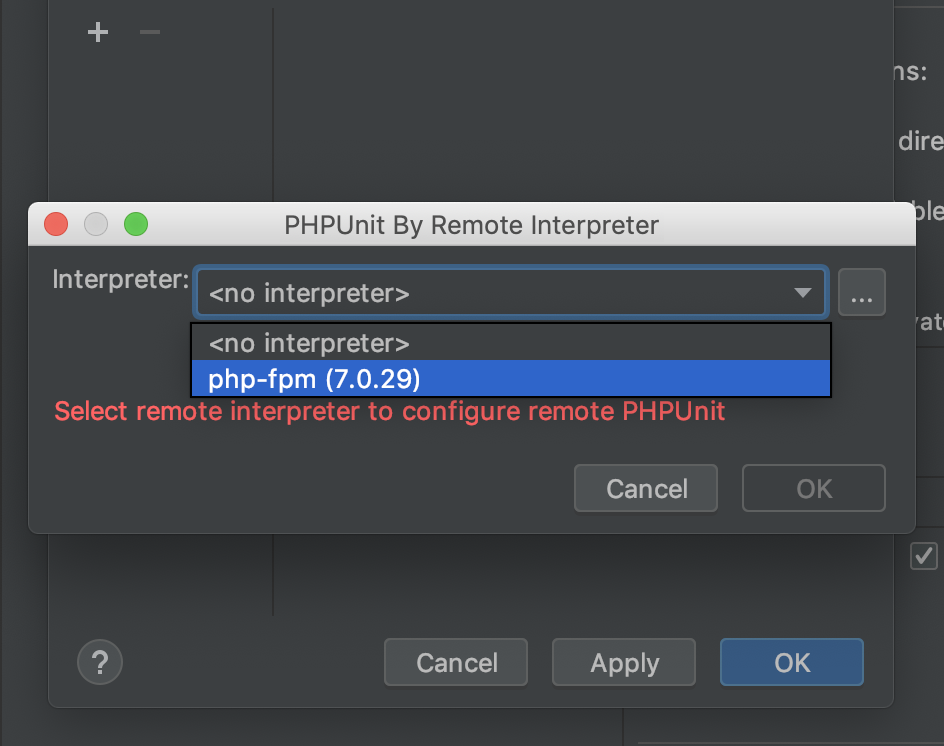This screenshot has height=746, width=944.
Task: Click the 'Interpreter:' field label
Action: pyautogui.click(x=120, y=279)
